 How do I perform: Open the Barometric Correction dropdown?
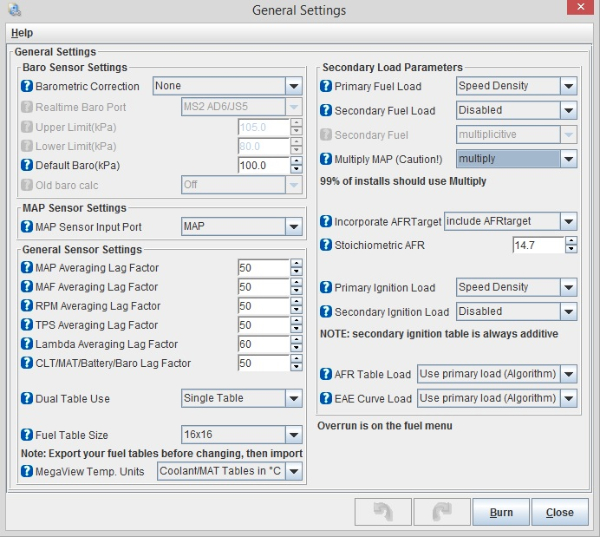pos(293,87)
